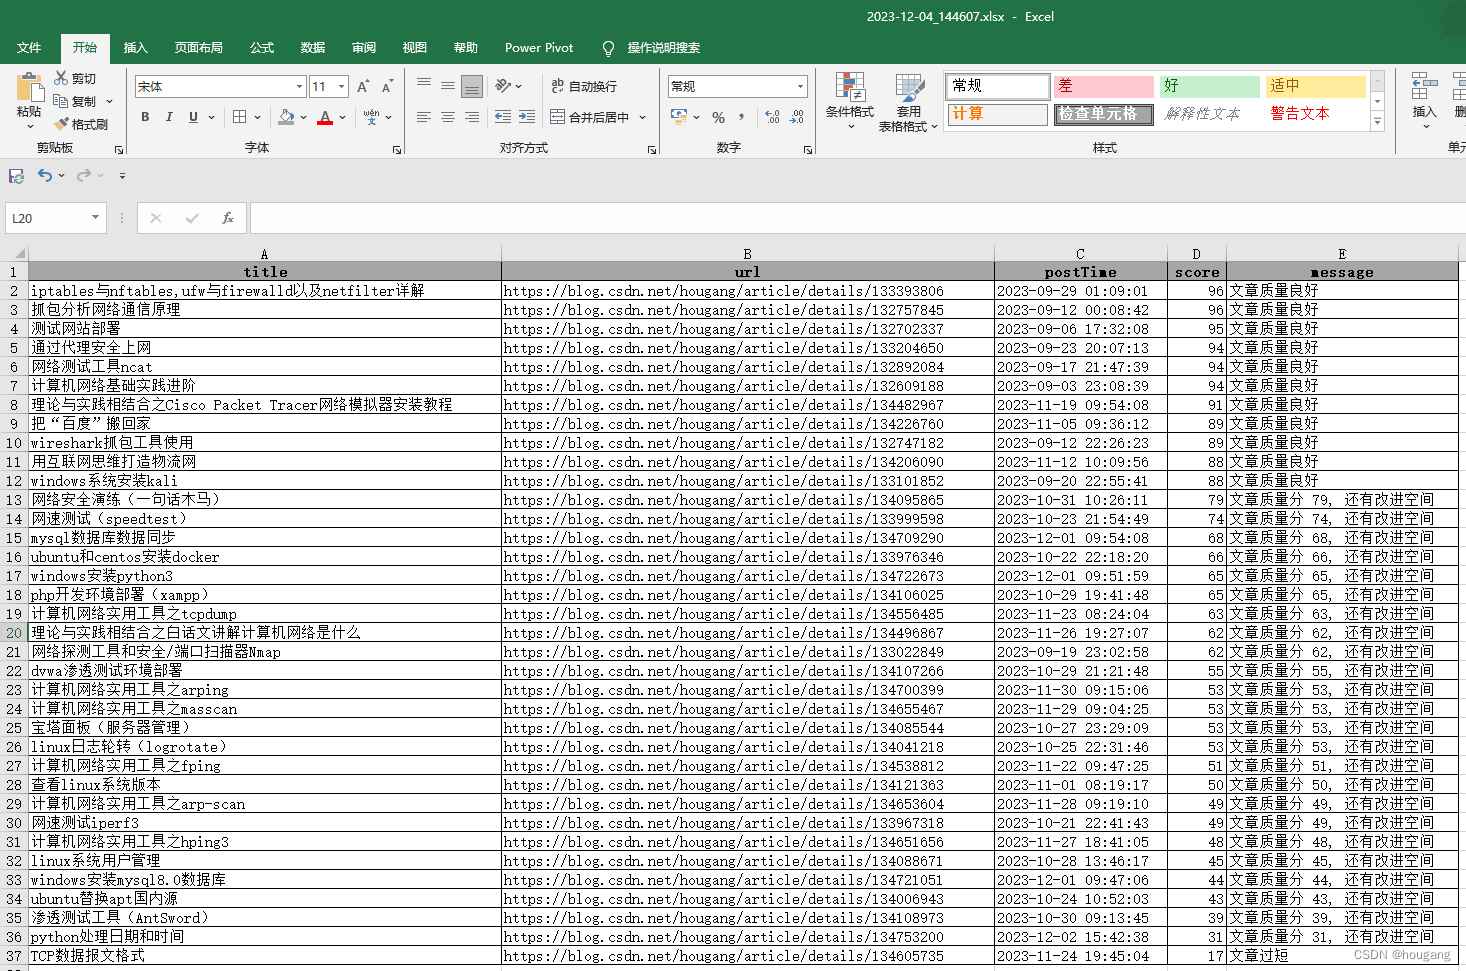Switch to the 插入 (Insert) tab

coord(135,48)
